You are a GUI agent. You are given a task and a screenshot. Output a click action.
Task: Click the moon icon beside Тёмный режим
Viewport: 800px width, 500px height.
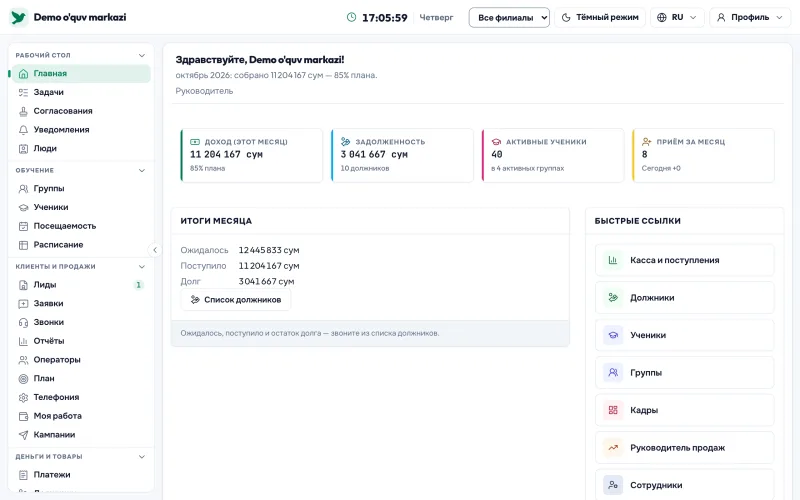tap(566, 17)
